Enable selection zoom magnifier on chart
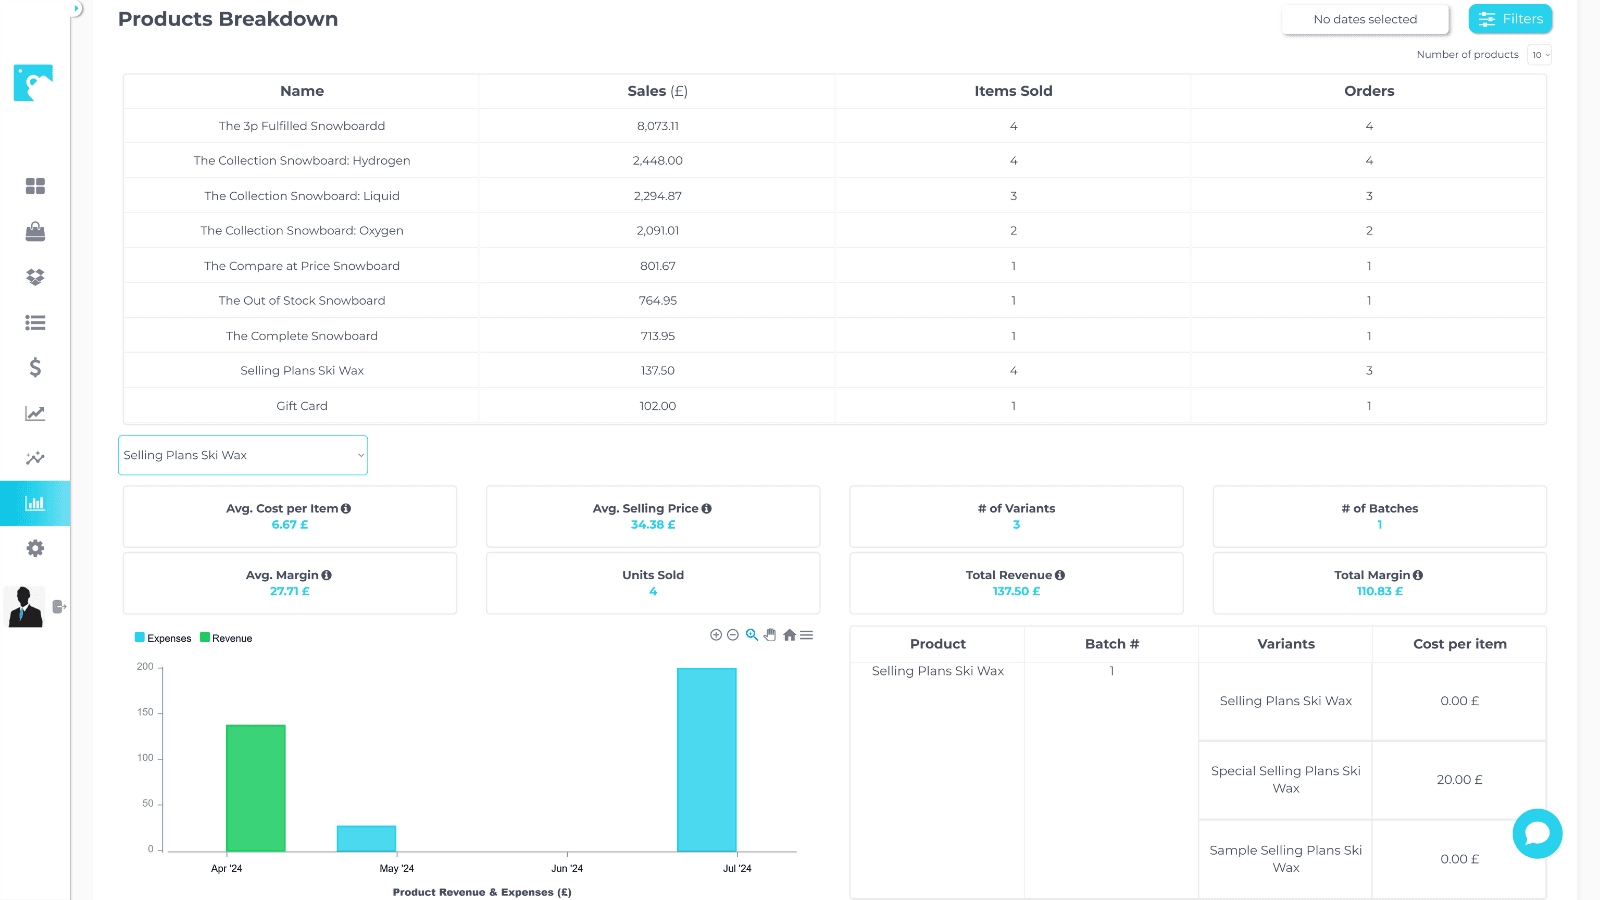 (x=752, y=635)
